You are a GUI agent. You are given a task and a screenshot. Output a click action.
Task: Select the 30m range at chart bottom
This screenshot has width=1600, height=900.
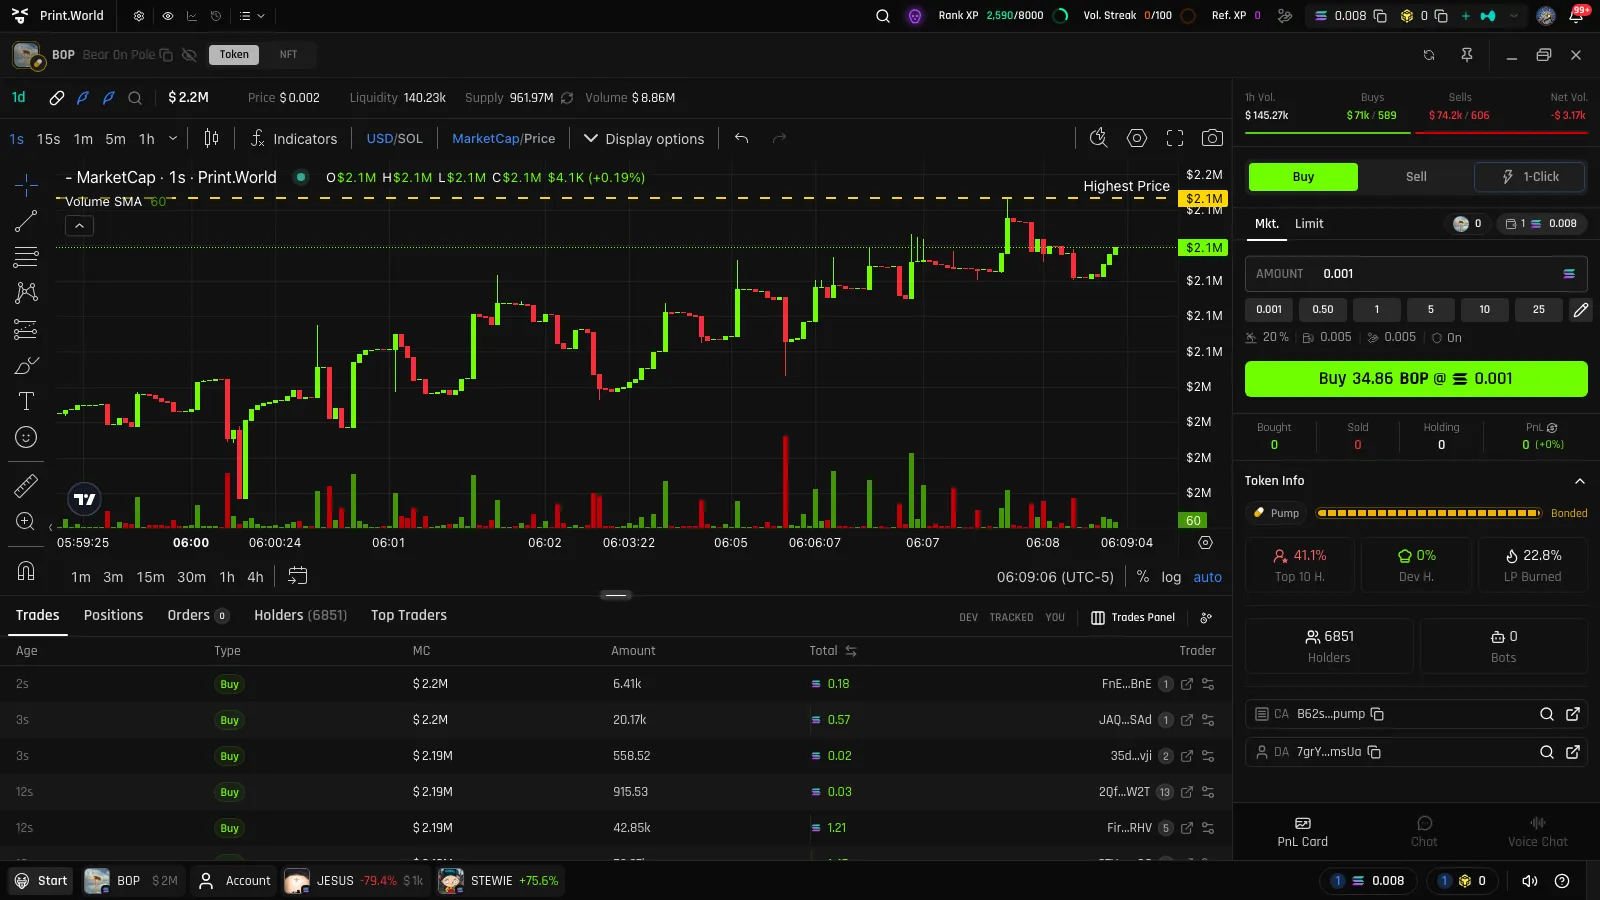pyautogui.click(x=191, y=577)
